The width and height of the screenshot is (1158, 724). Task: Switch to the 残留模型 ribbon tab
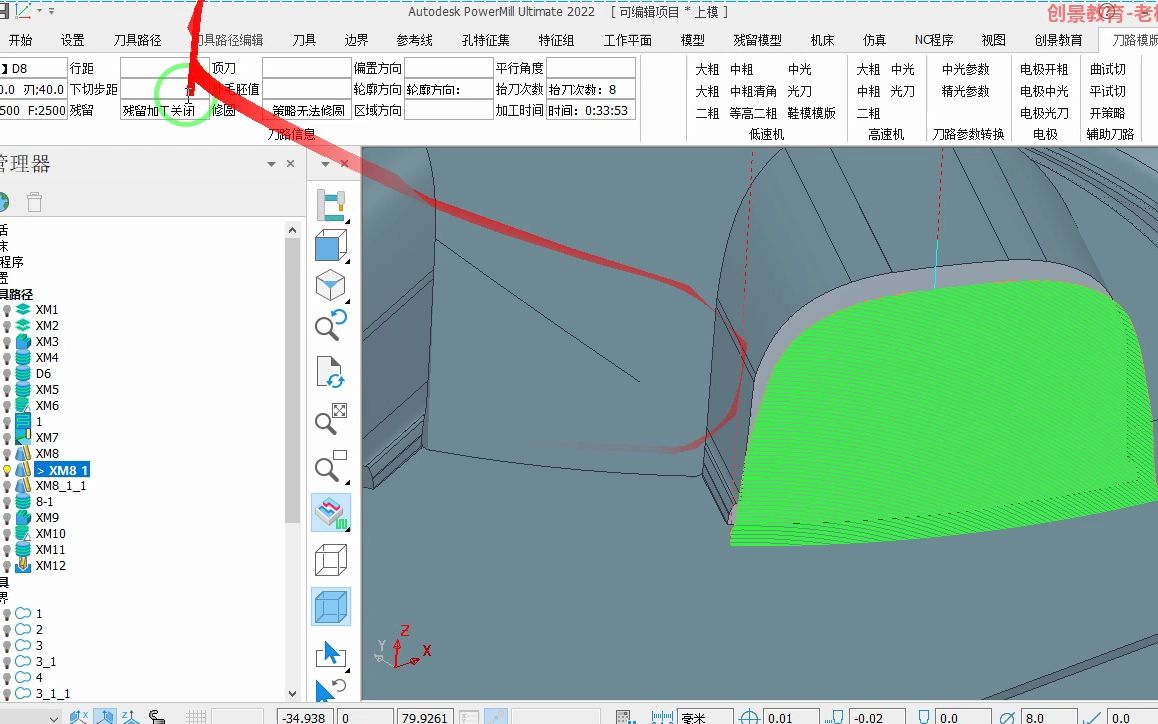[x=757, y=40]
